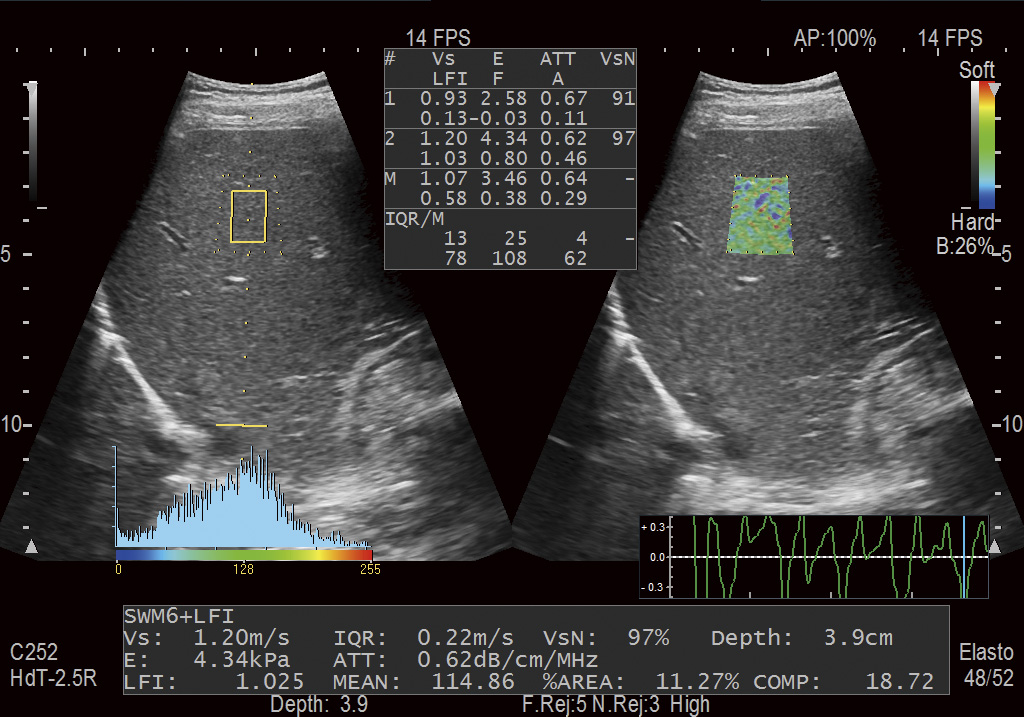
Task: Click the rainbow scale under the histogram
Action: [243, 554]
